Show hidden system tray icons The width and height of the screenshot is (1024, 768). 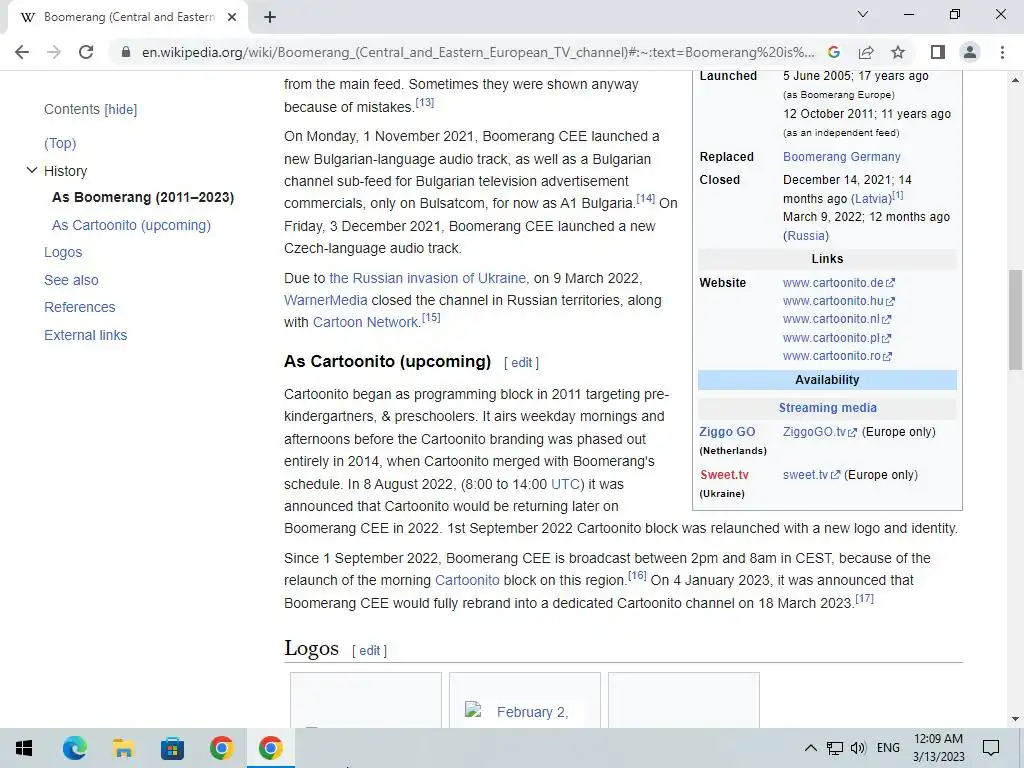coord(810,748)
